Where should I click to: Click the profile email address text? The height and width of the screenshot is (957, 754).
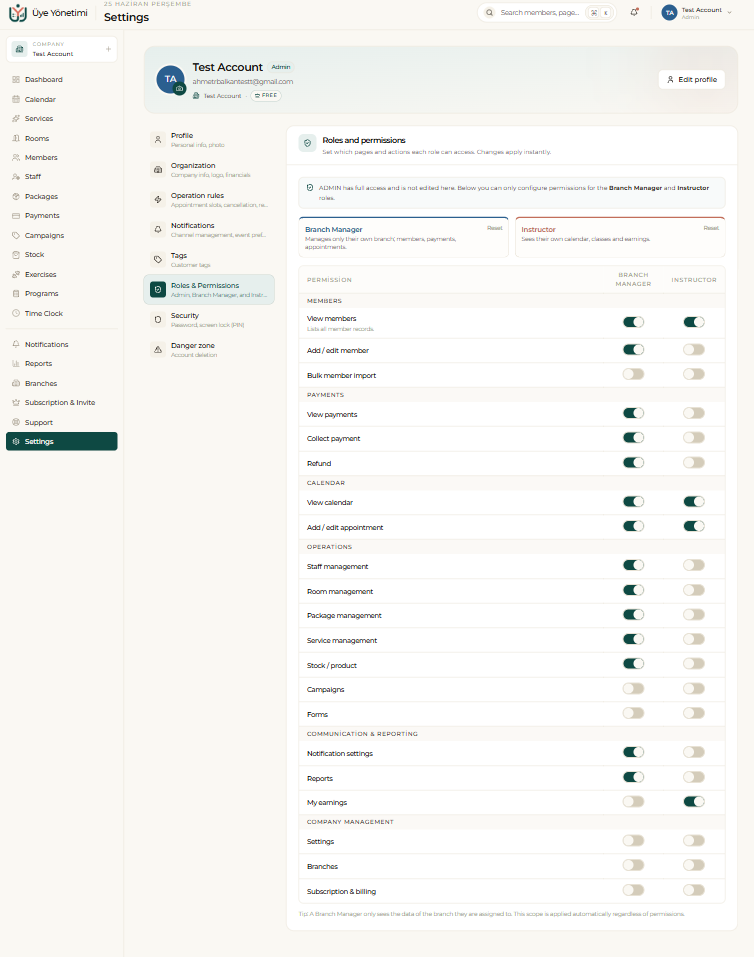(242, 81)
